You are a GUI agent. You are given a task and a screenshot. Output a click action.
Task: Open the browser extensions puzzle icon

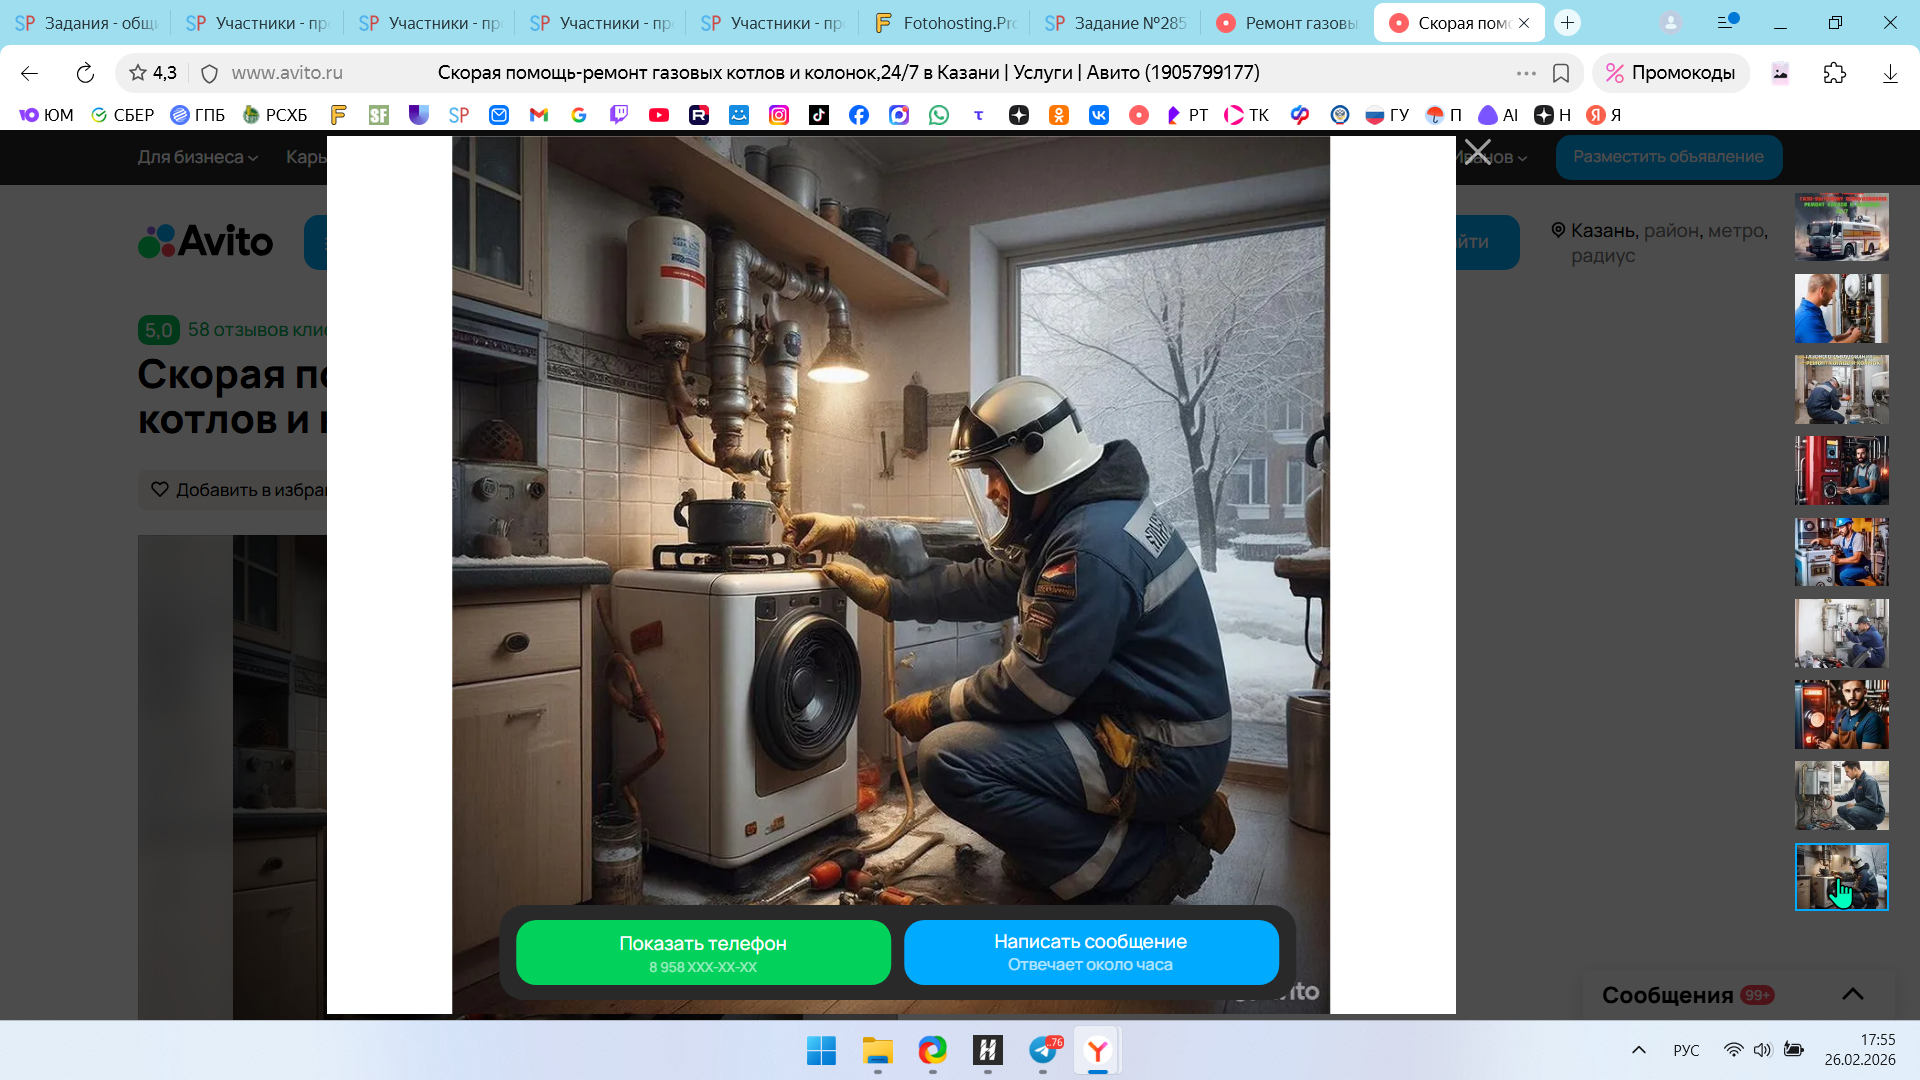[1834, 73]
